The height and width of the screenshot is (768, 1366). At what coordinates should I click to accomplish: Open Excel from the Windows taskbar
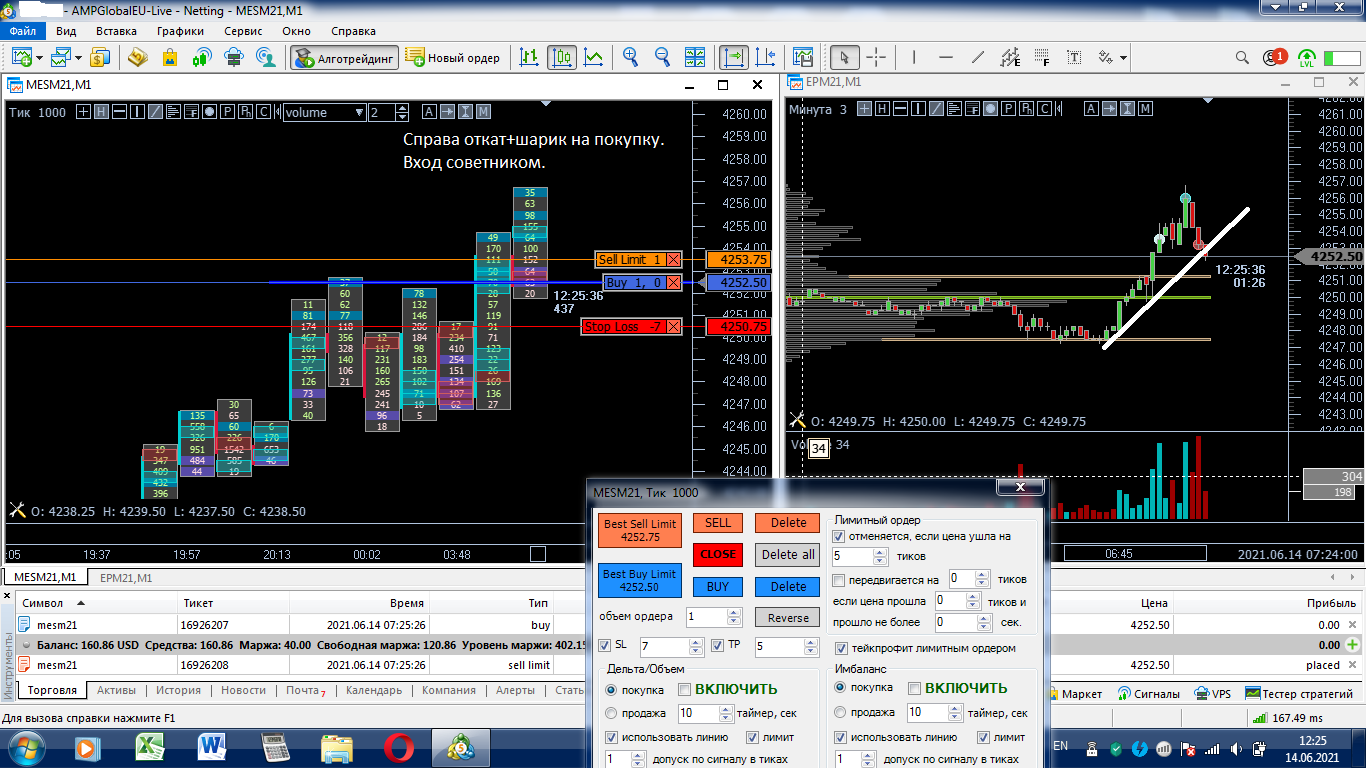click(x=150, y=747)
